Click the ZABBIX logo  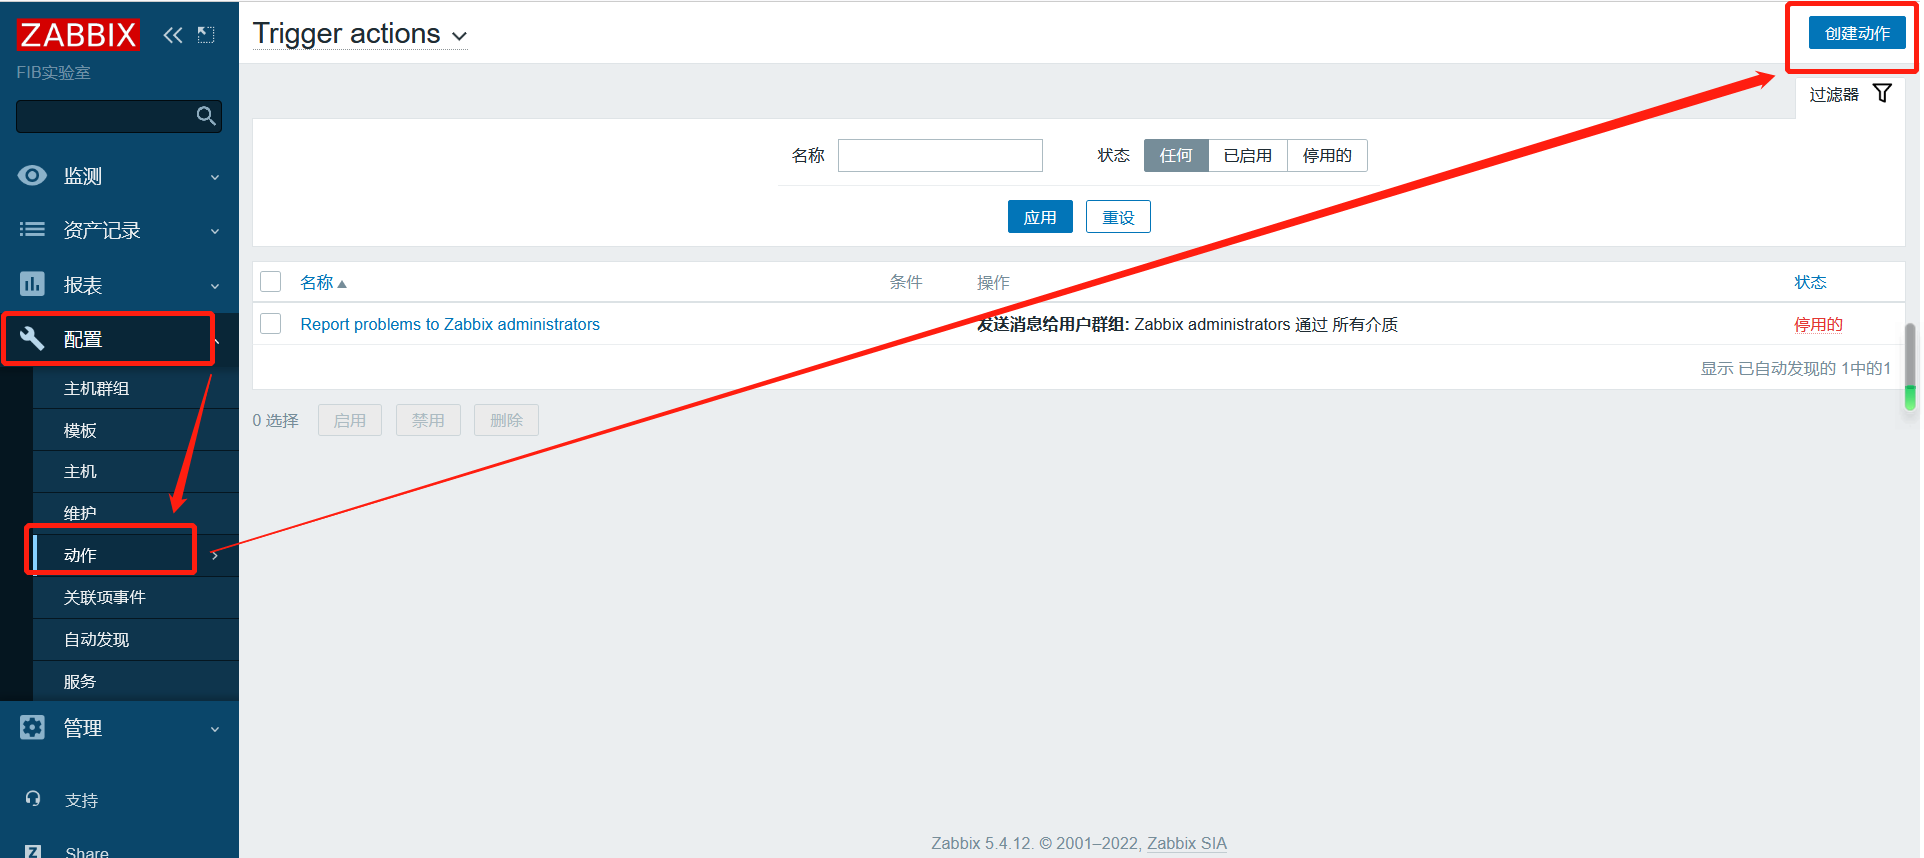click(x=77, y=34)
